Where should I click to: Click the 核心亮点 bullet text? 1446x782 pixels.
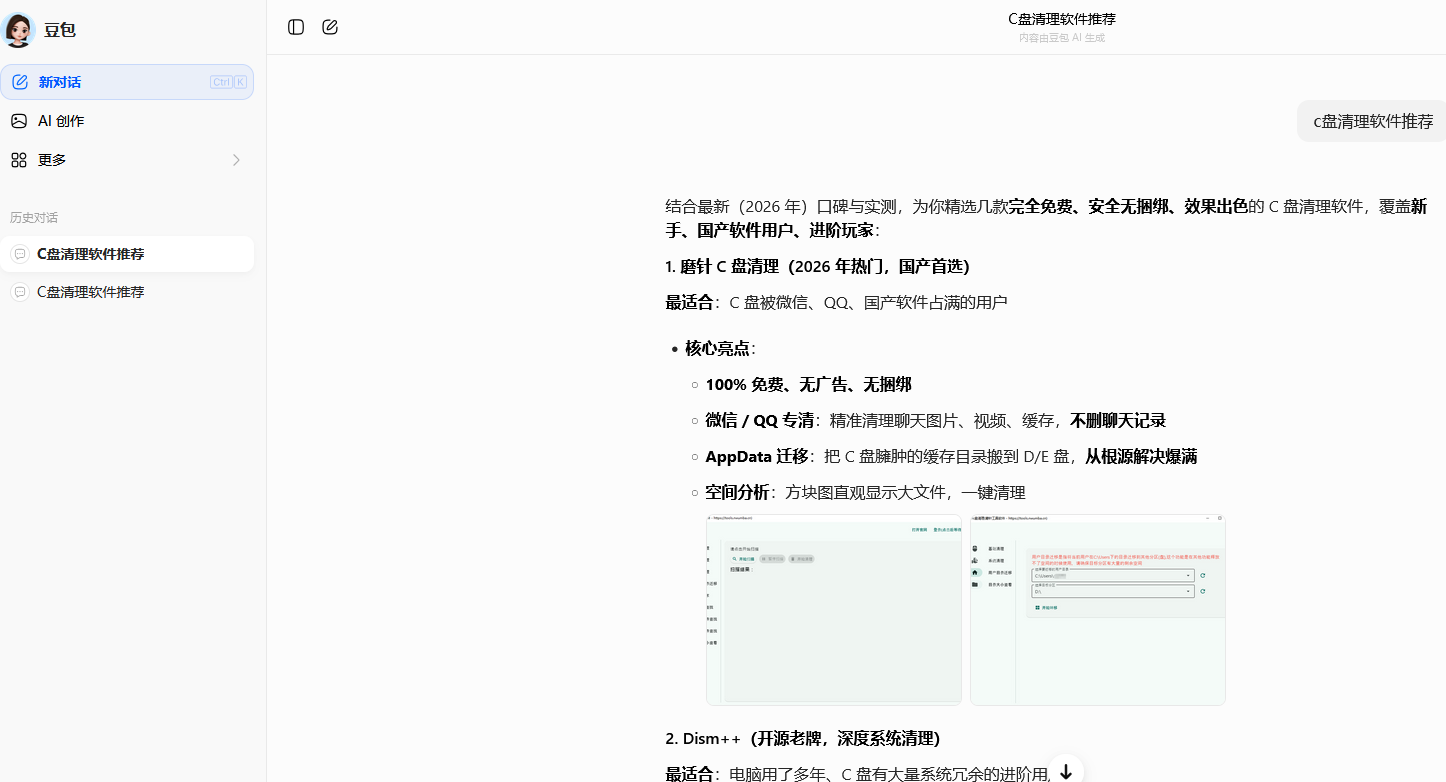pos(720,348)
